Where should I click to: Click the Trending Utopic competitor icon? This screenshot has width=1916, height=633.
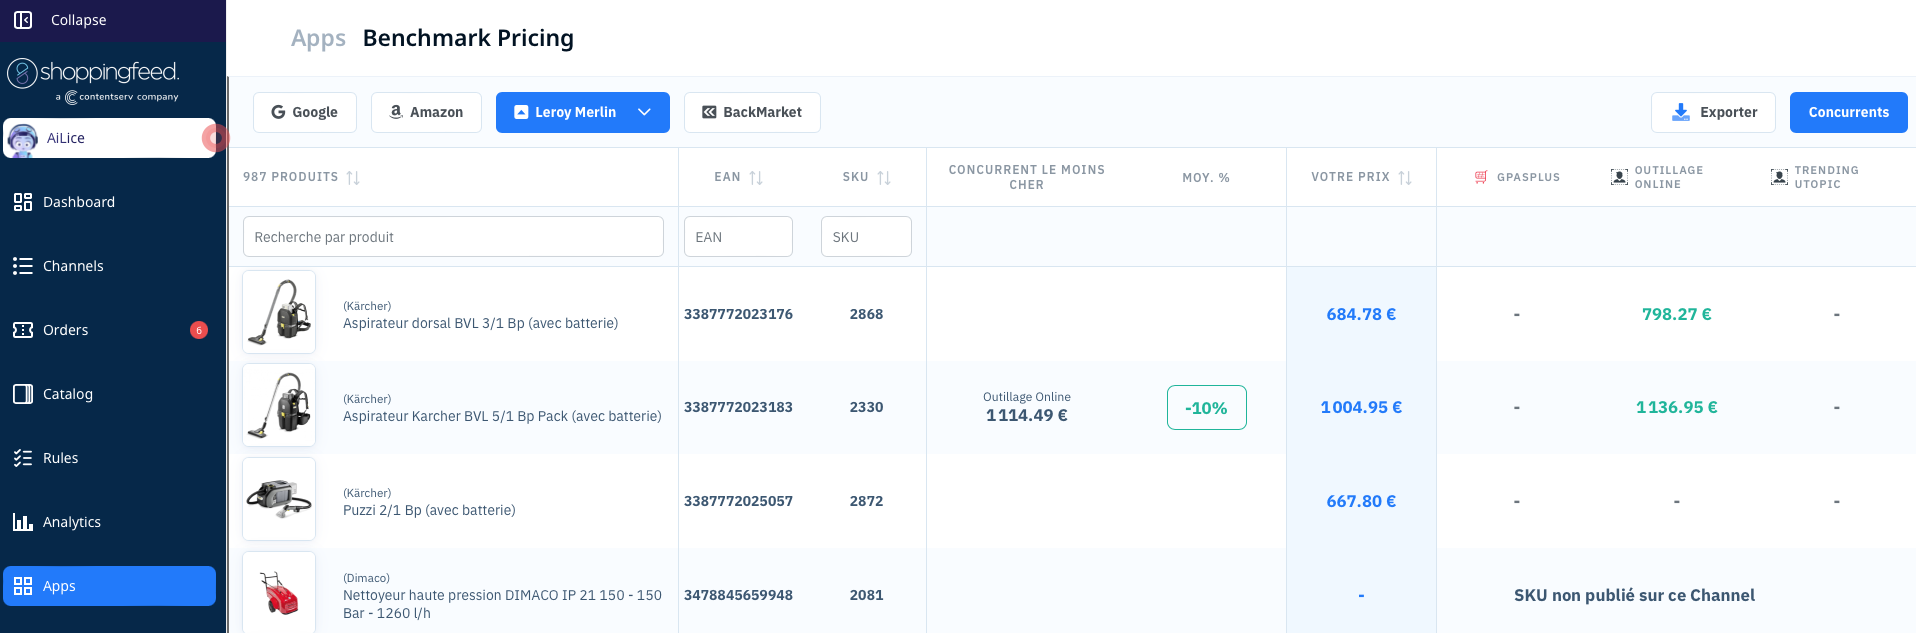tap(1779, 177)
